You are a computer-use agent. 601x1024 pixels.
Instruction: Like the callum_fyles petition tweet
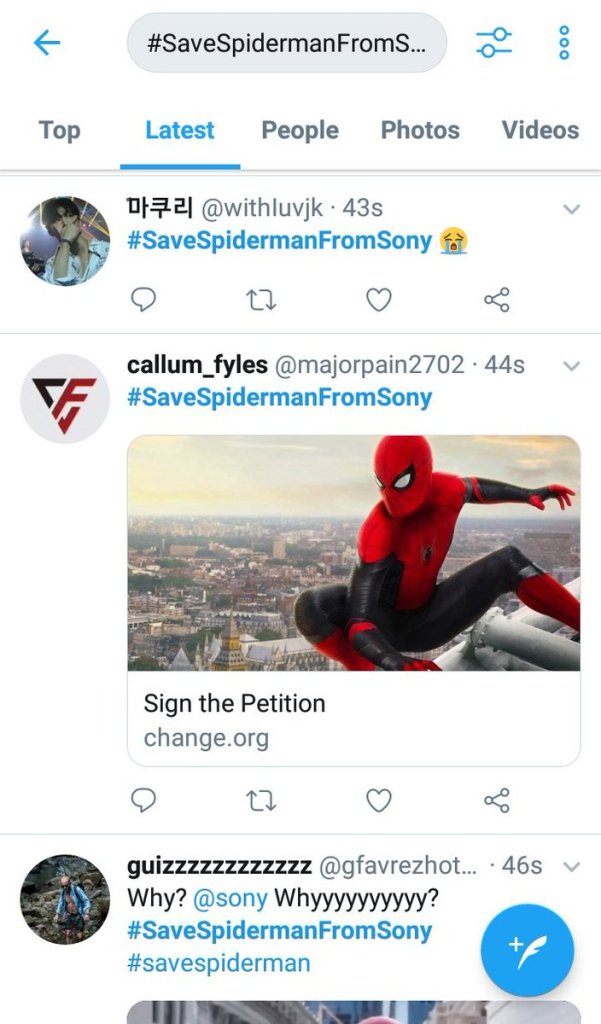point(378,799)
